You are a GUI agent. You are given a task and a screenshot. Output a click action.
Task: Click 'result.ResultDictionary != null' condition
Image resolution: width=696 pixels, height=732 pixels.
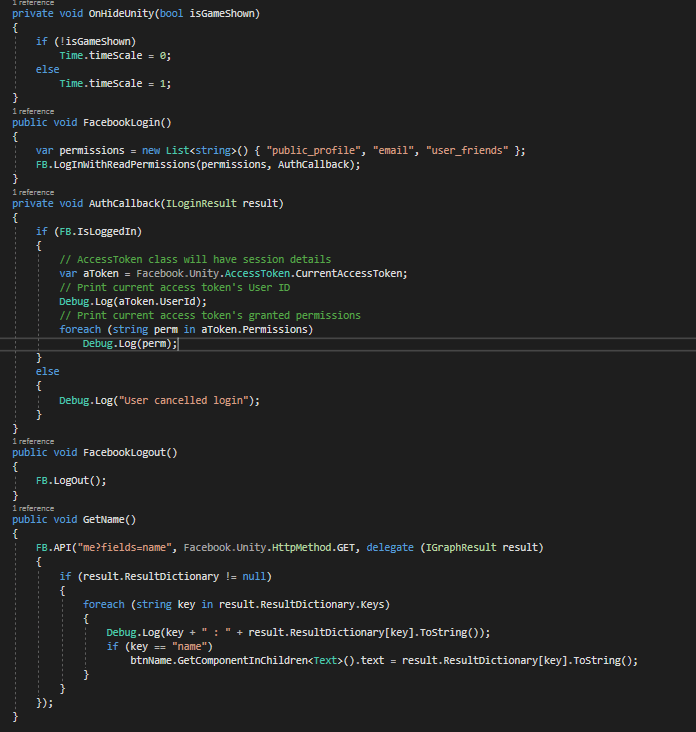175,577
